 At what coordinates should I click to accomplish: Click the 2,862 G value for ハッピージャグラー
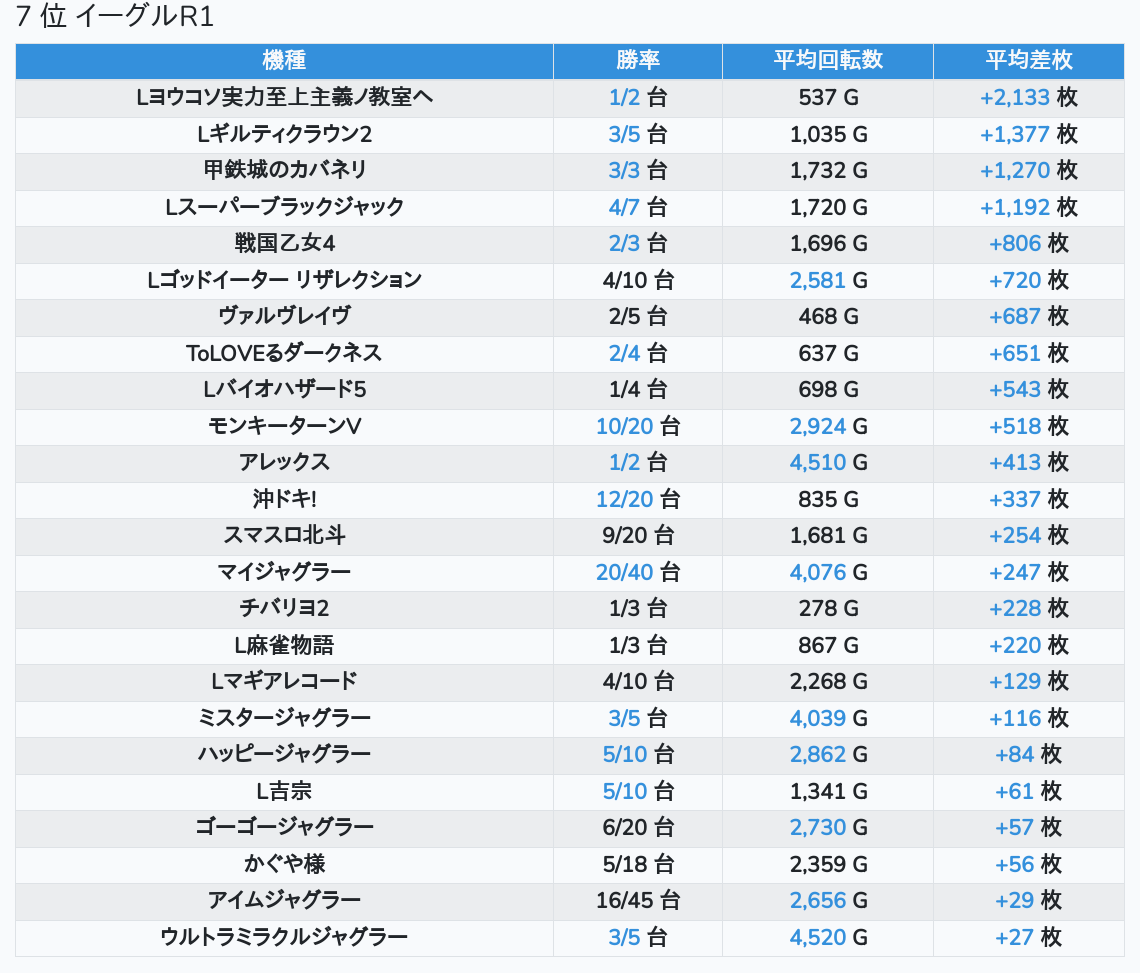point(828,755)
